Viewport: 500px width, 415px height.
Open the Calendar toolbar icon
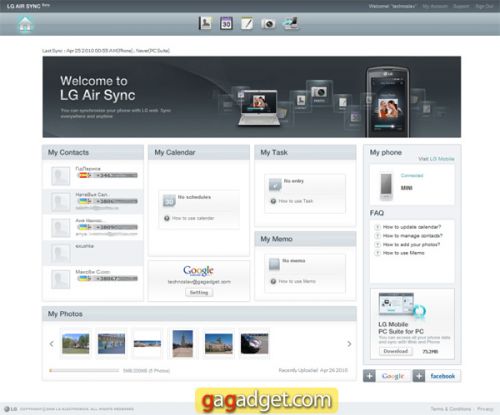coord(226,23)
